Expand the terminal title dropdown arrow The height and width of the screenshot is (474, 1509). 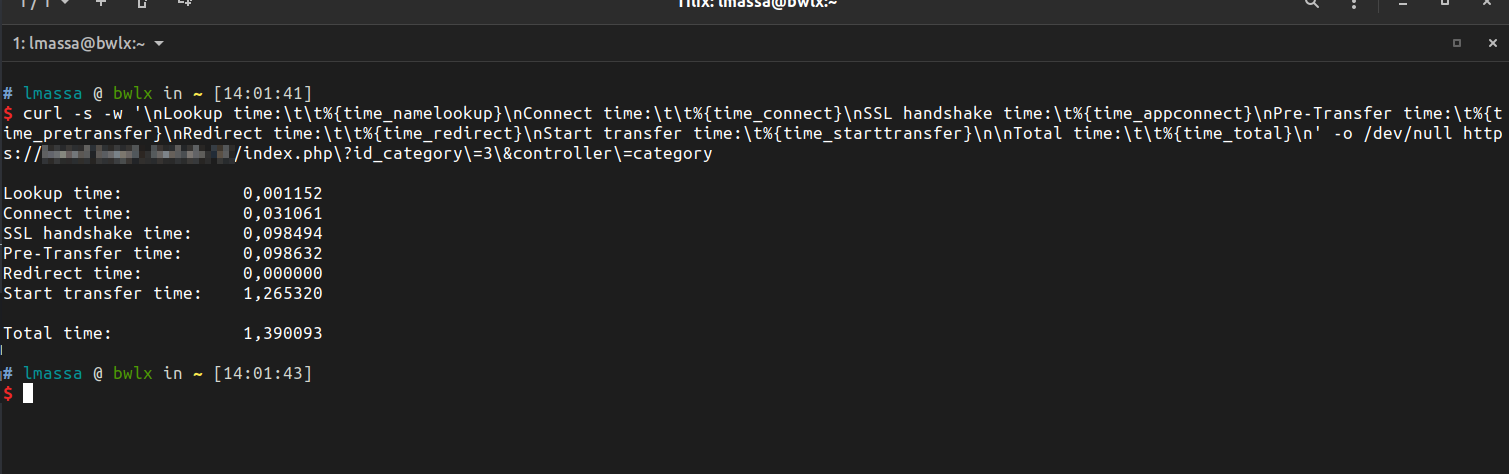pos(160,44)
